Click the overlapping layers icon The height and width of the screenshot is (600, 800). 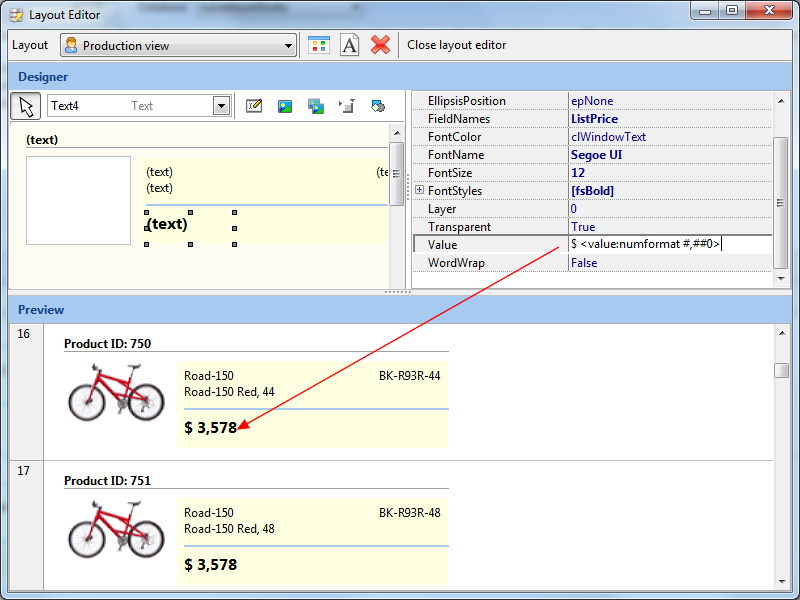[x=316, y=106]
